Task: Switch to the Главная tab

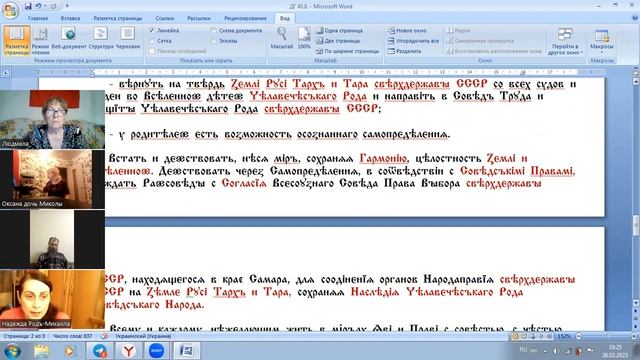Action: tap(38, 18)
